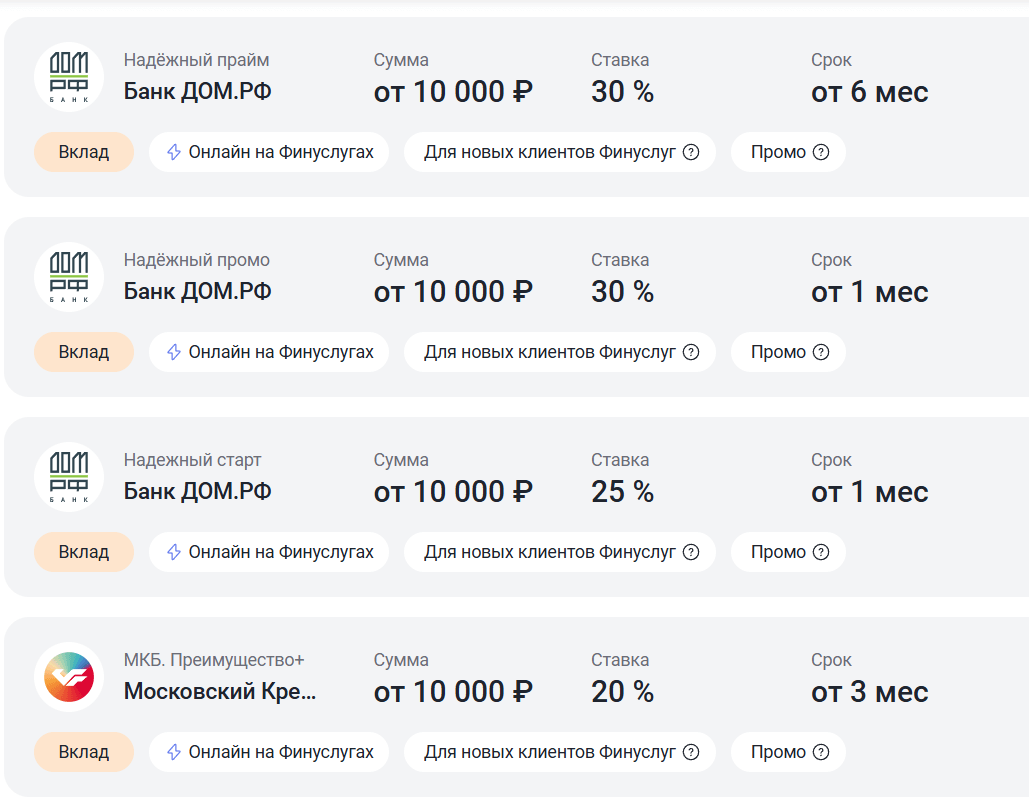Open the МКБ. Преимущество+ deposit title

click(214, 660)
